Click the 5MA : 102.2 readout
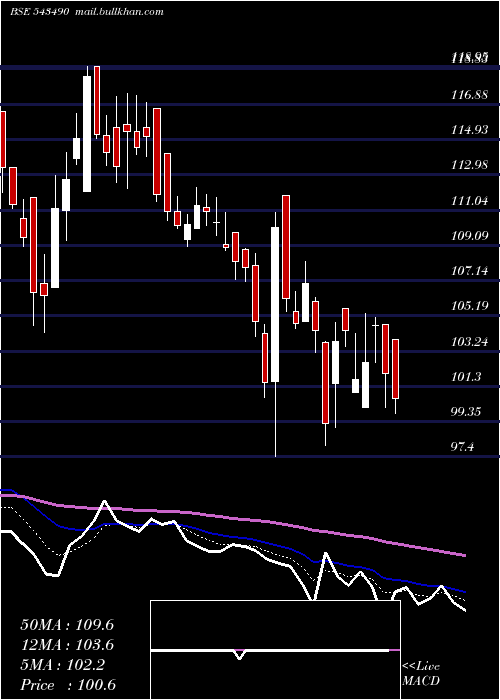Viewport: 500px width, 700px height. click(x=62, y=665)
